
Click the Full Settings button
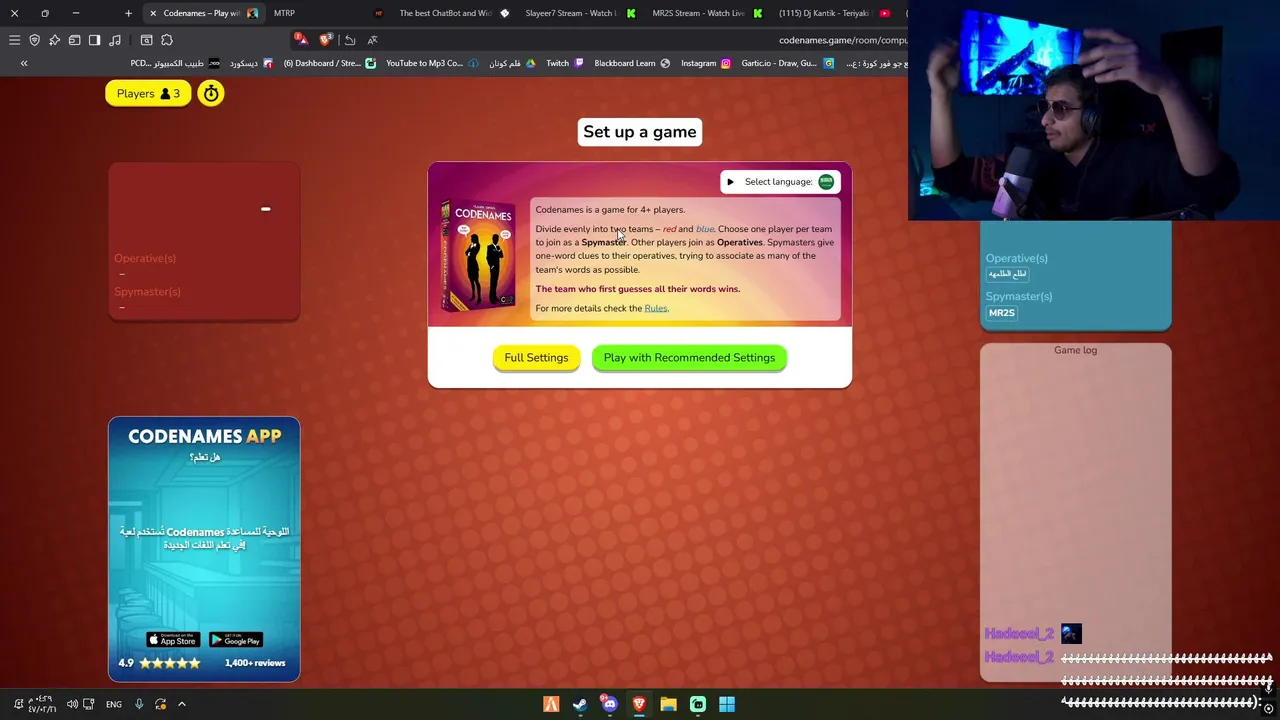point(536,358)
